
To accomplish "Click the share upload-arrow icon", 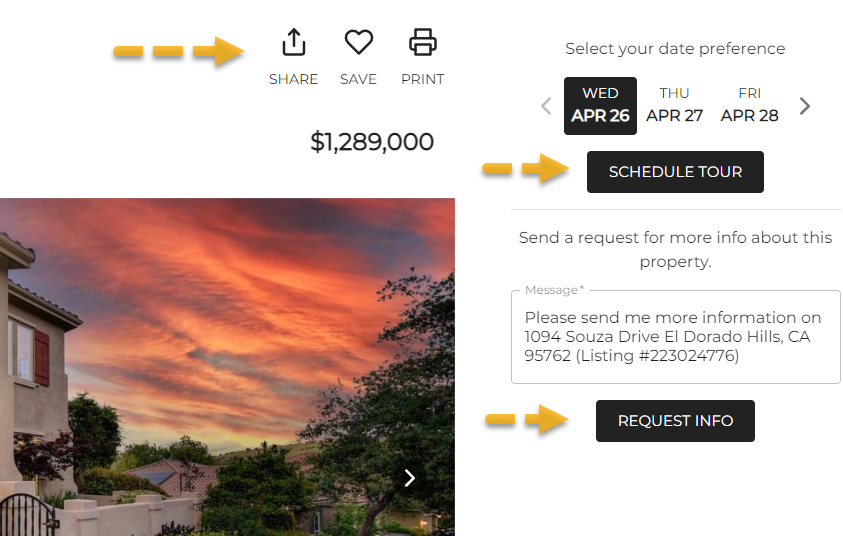I will click(x=294, y=42).
